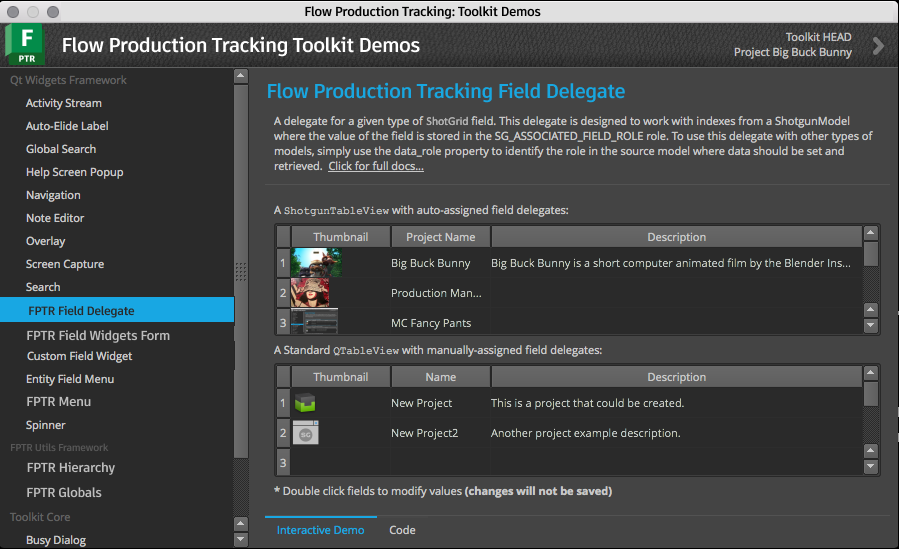This screenshot has height=549, width=899.
Task: Click the sidebar splitter grip handle
Action: click(x=241, y=272)
